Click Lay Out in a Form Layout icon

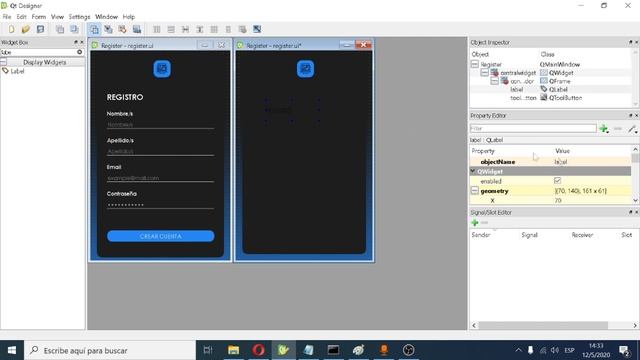228,29
